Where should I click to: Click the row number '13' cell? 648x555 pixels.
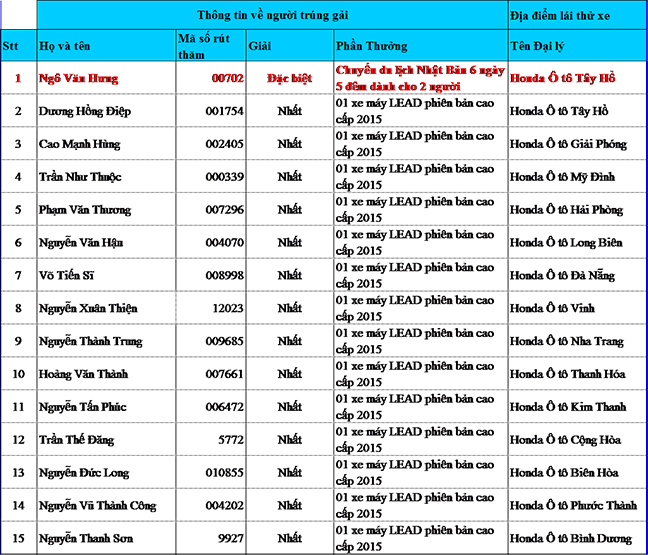point(19,472)
